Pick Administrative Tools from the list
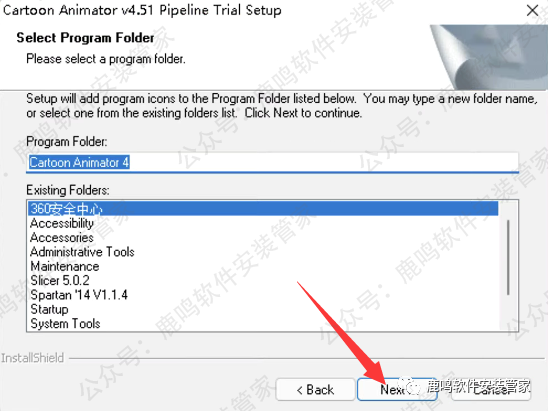Screen dimensions: 548x411 82,252
